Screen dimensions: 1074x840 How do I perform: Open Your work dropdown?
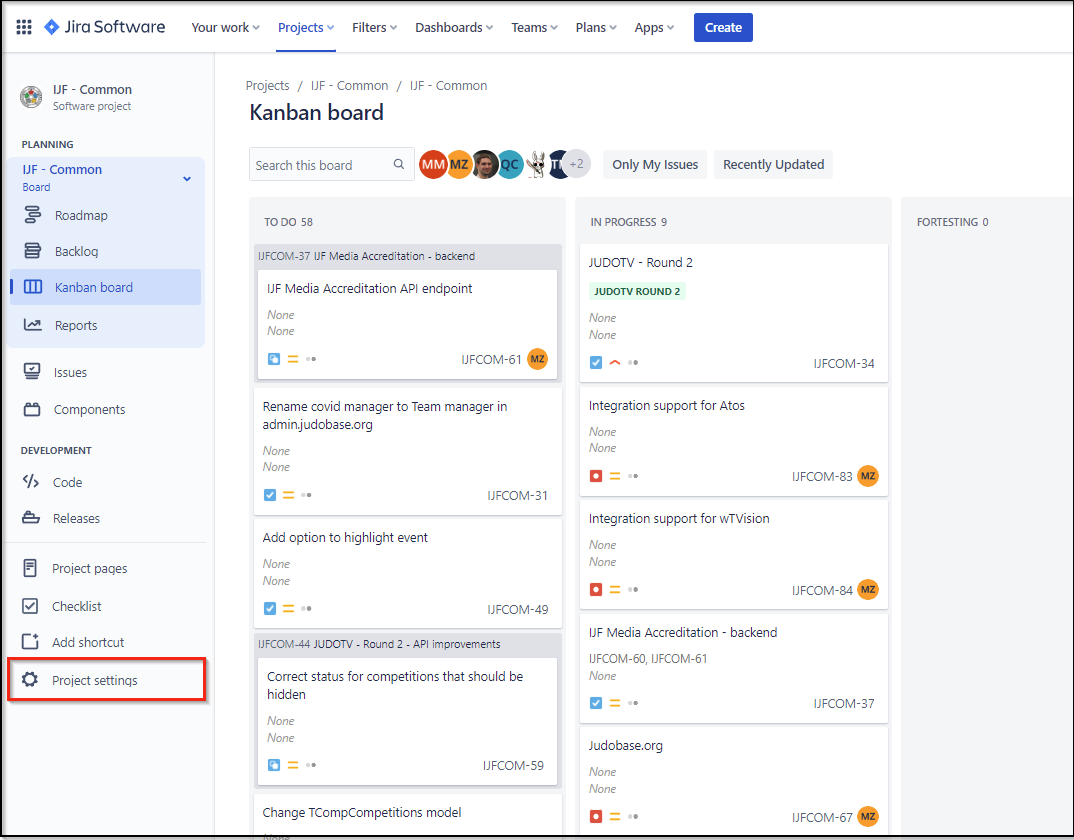click(225, 27)
